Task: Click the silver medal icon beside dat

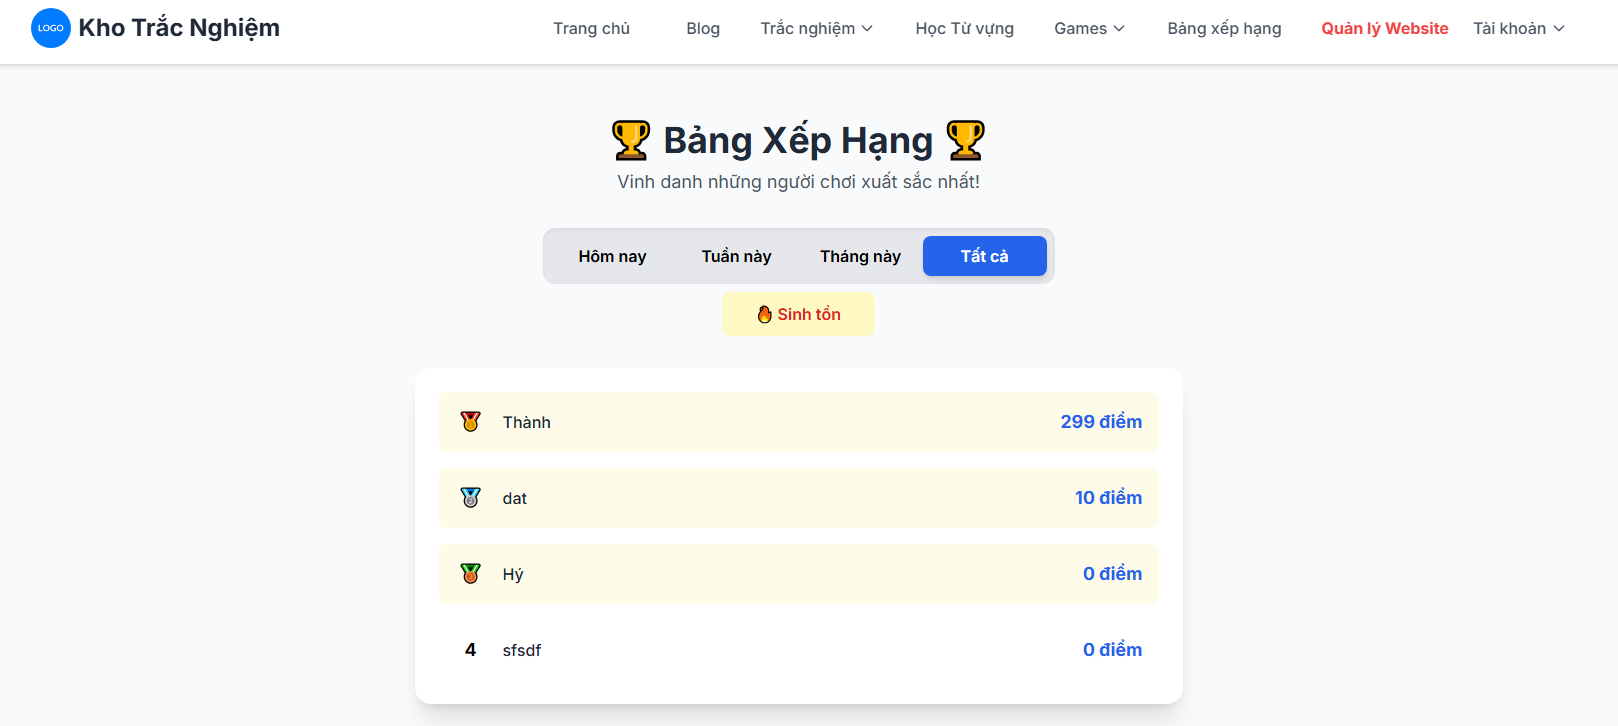Action: (x=470, y=498)
